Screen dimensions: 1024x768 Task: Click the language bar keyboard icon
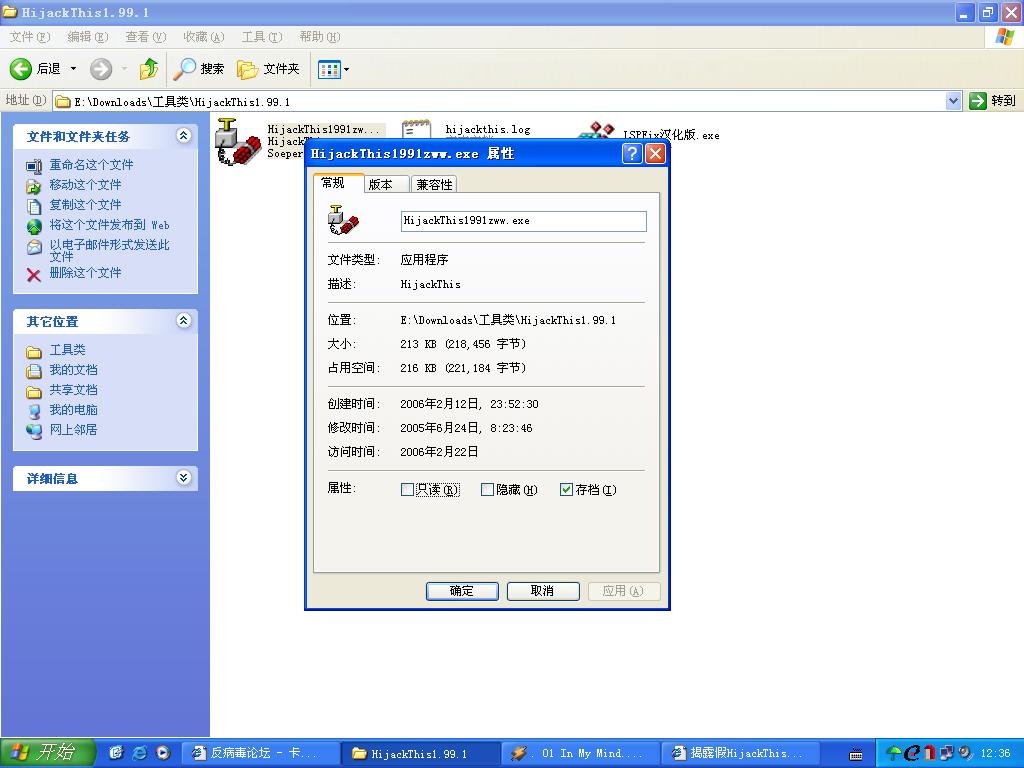point(856,754)
